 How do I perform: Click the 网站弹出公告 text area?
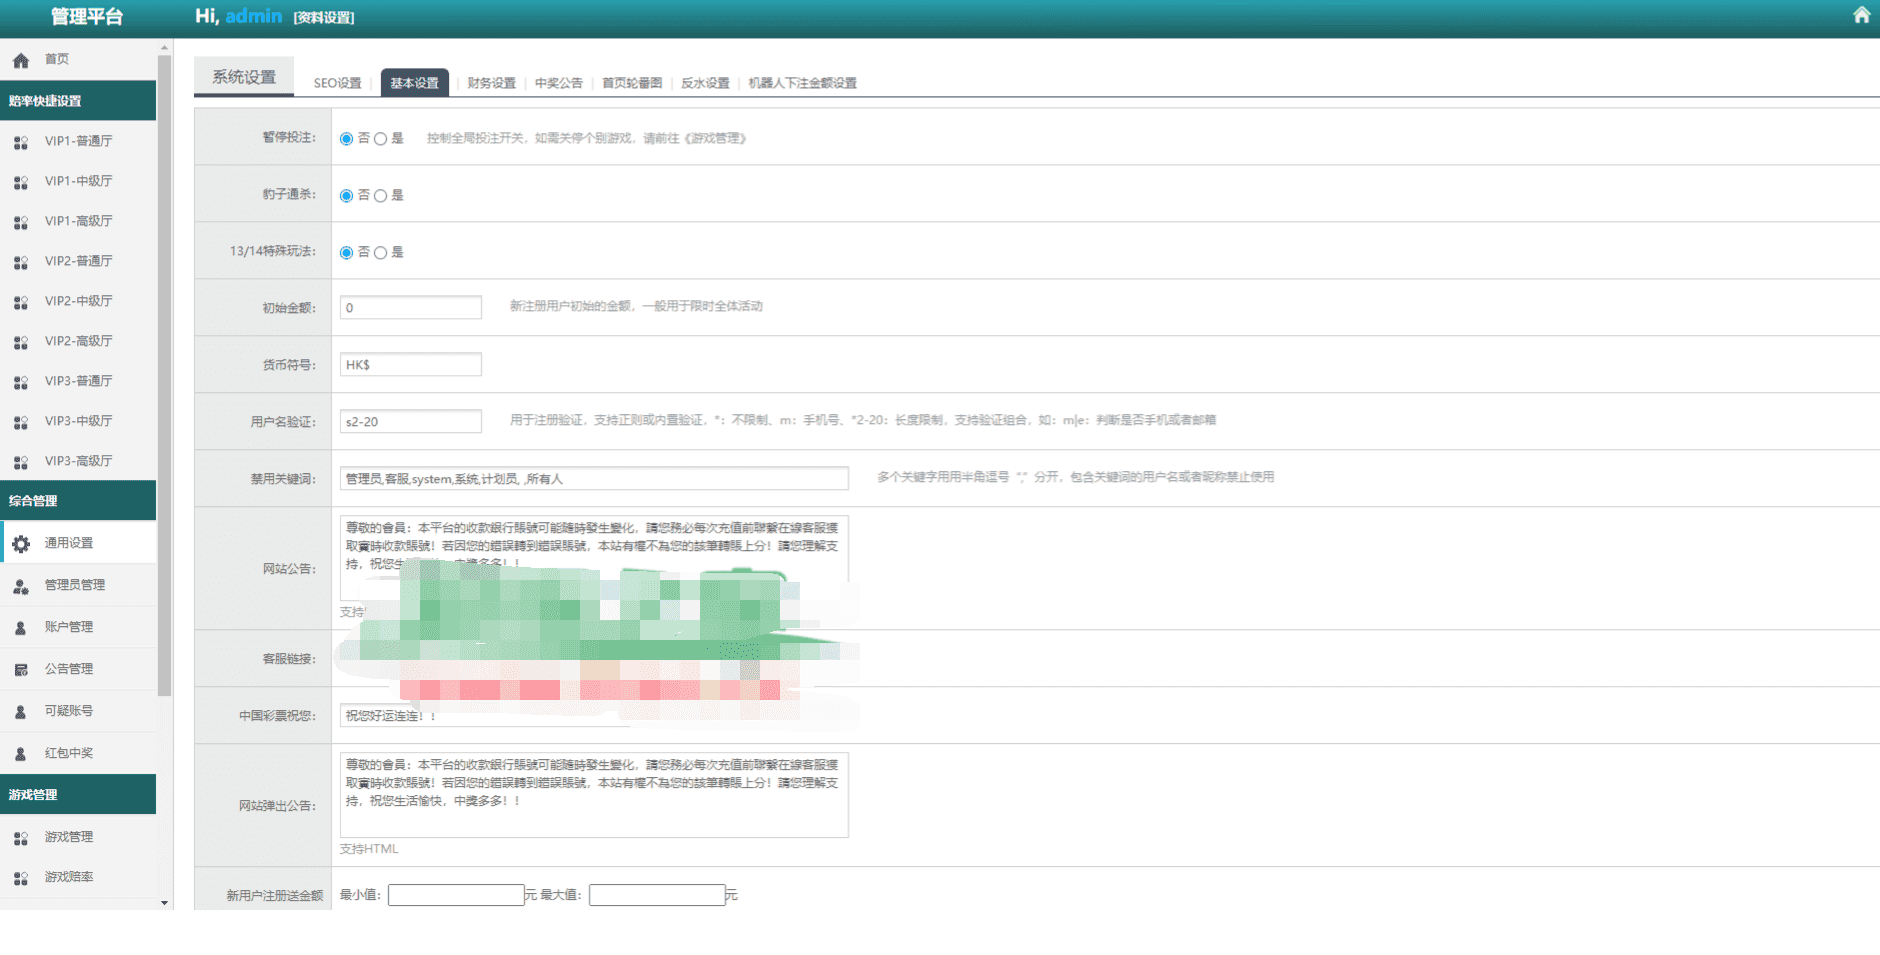(594, 795)
